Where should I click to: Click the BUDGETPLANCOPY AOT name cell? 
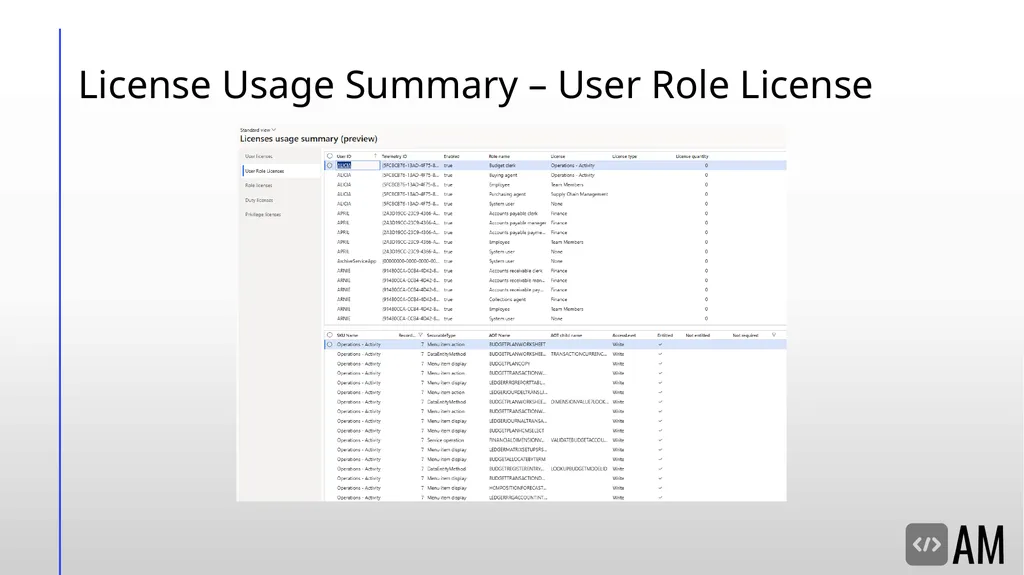click(x=509, y=363)
